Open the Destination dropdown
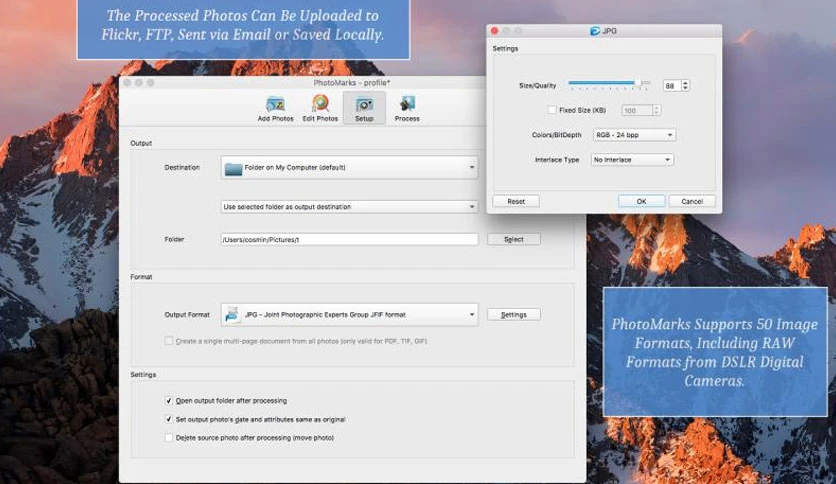836x484 pixels. point(349,167)
